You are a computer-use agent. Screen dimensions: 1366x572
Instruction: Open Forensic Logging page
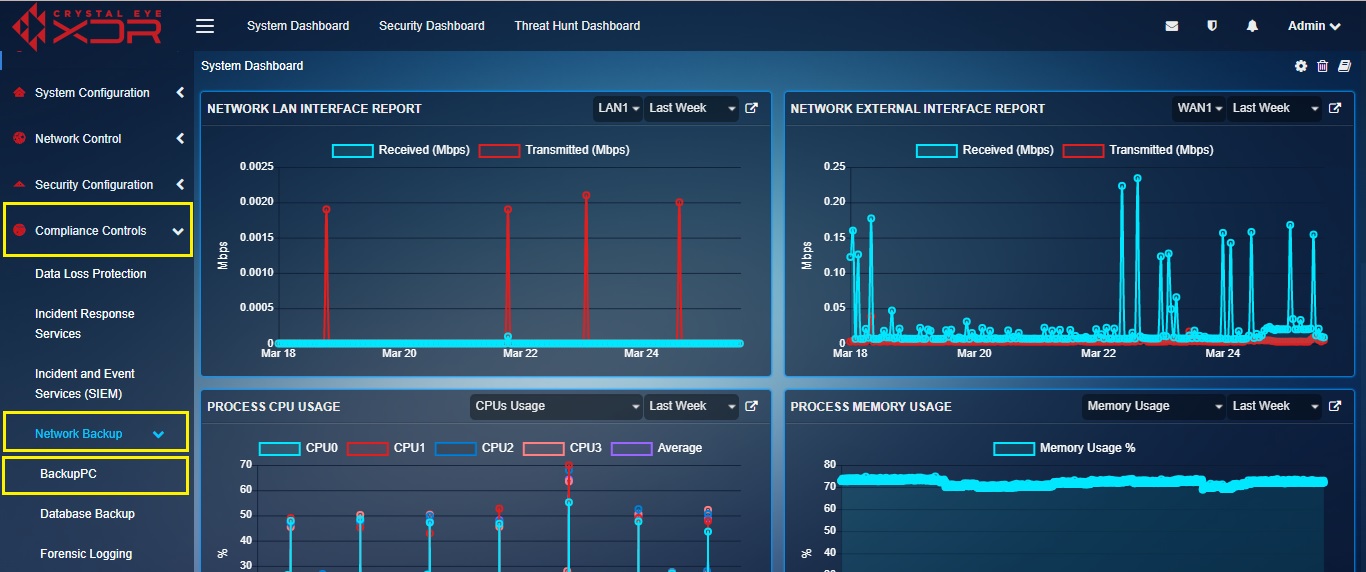pos(86,554)
